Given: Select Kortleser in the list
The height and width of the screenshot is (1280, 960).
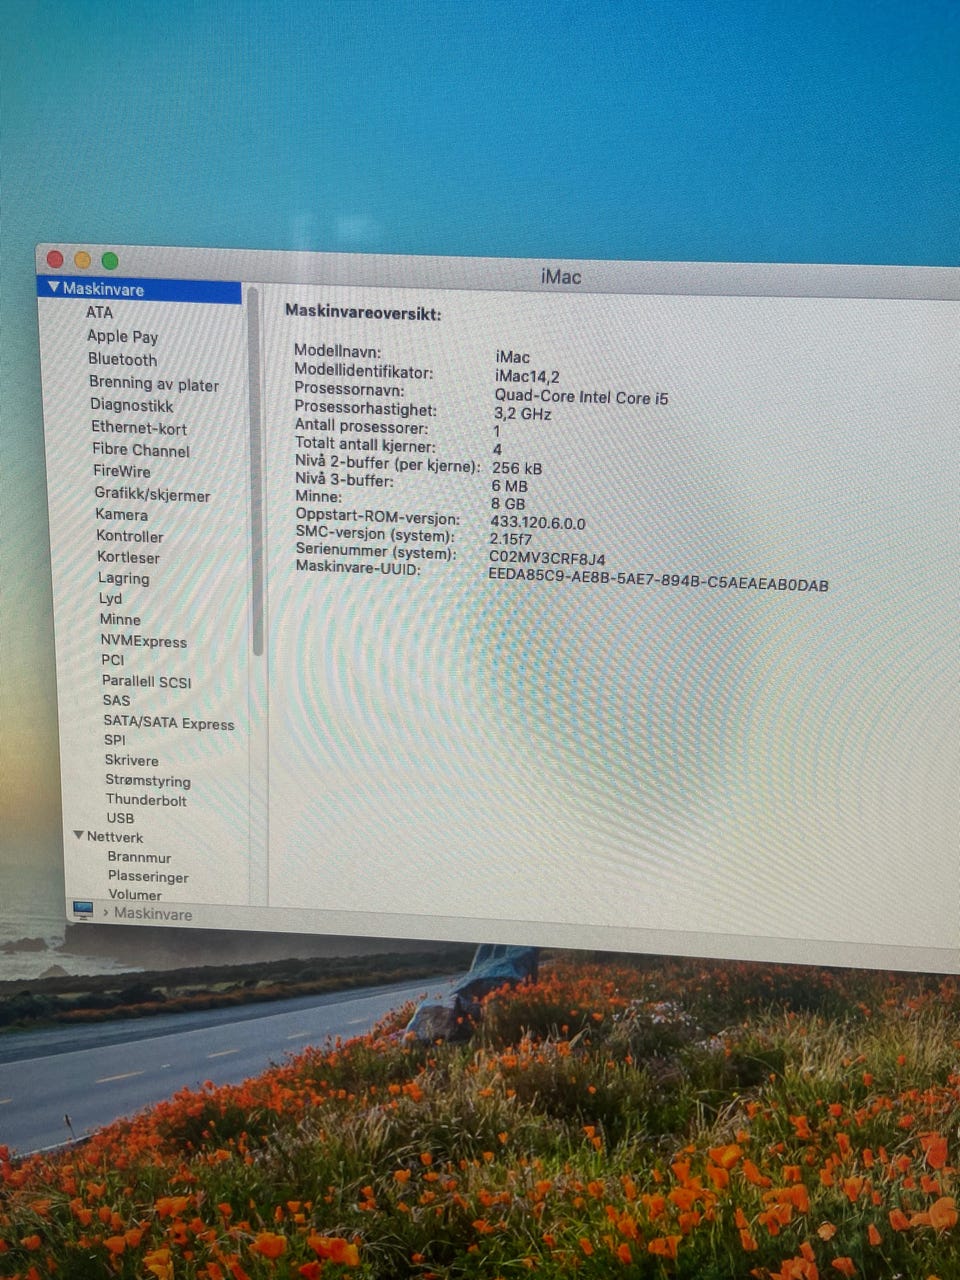Looking at the screenshot, I should point(128,557).
